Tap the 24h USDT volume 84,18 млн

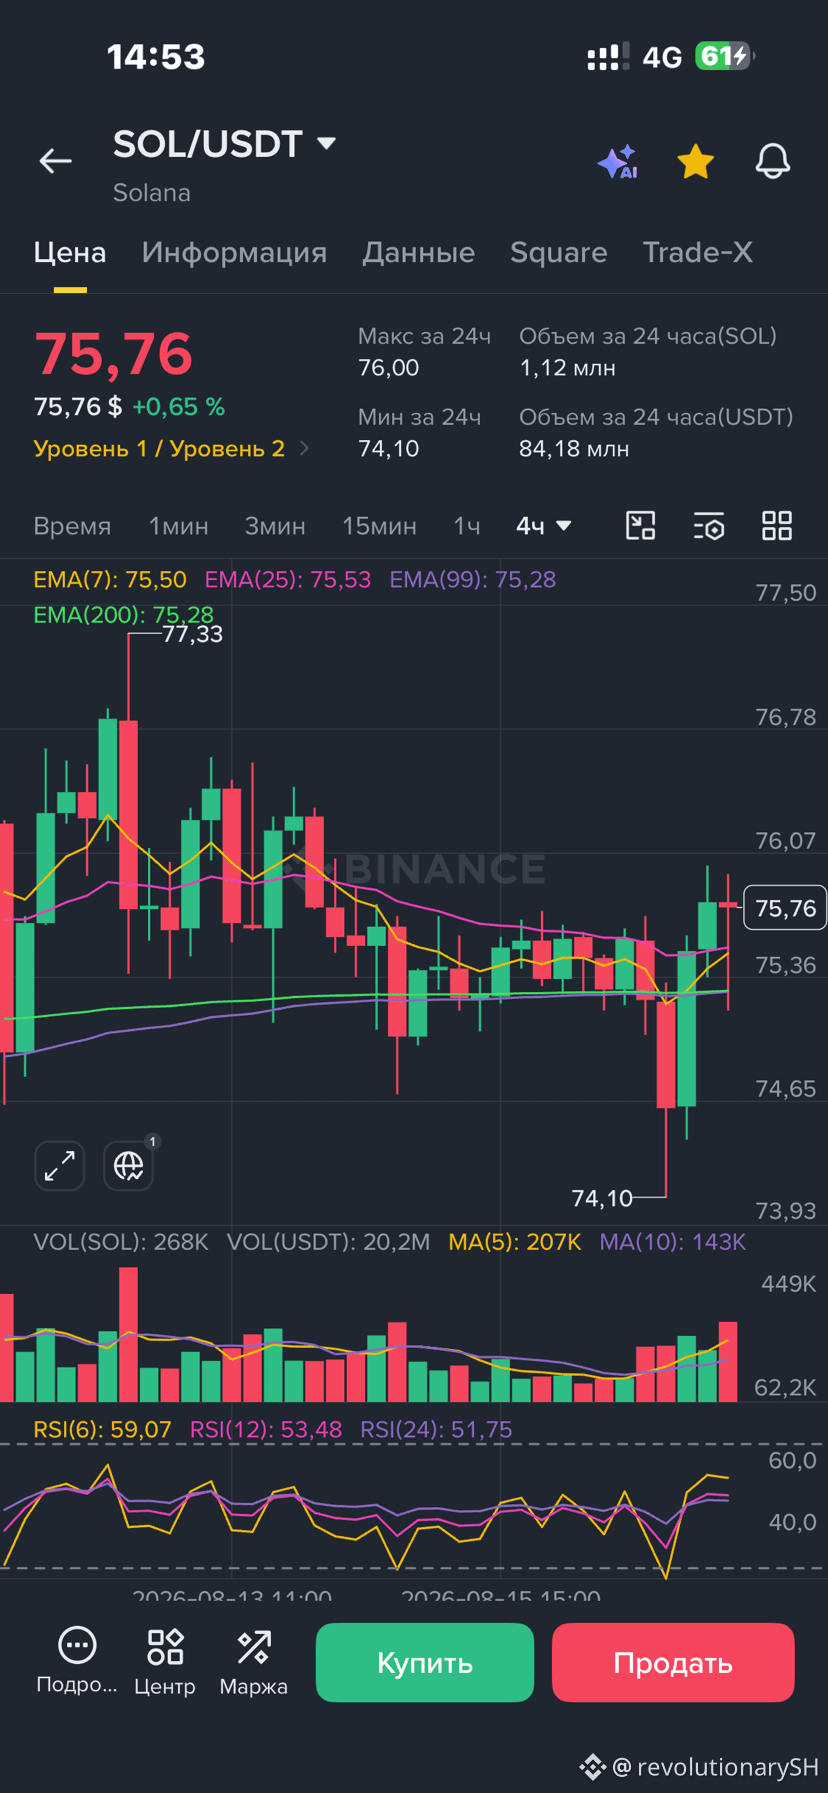coord(574,449)
